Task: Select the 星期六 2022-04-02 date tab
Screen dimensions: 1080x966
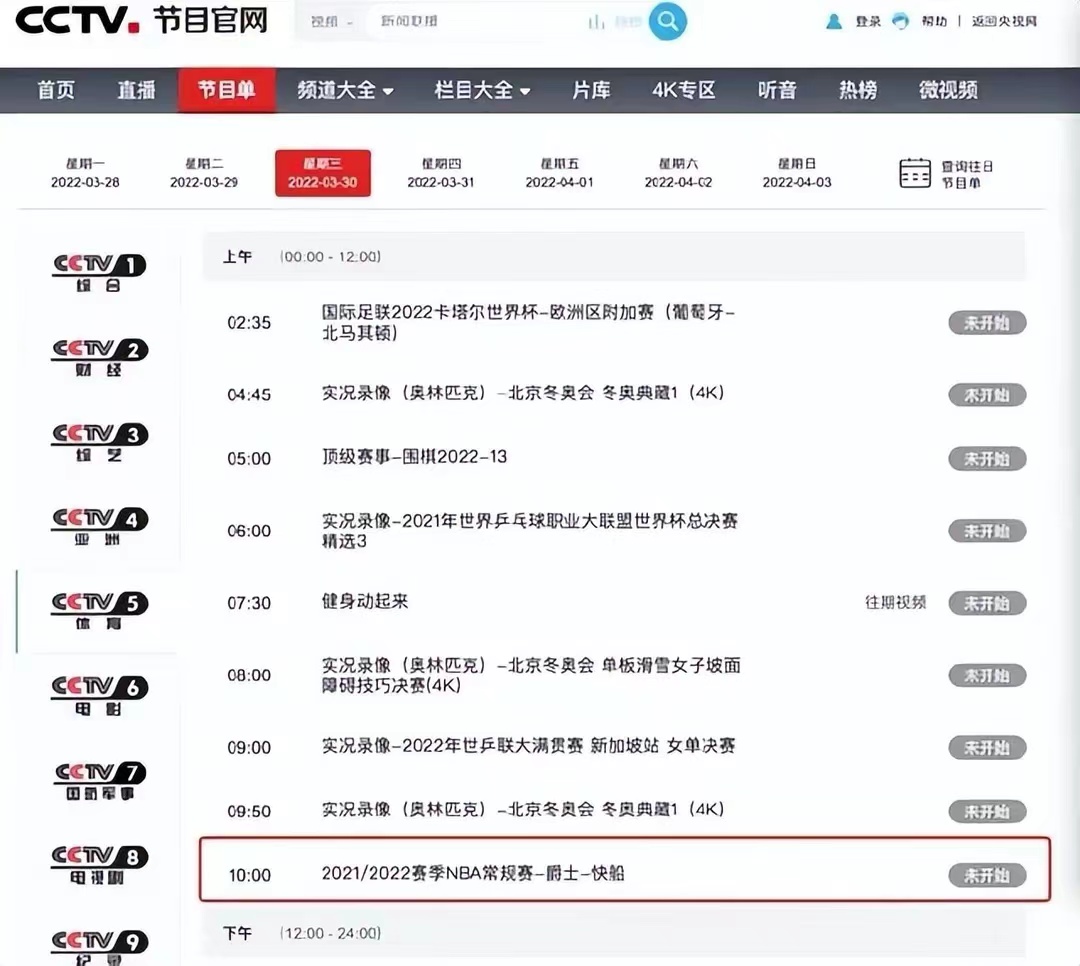Action: (678, 173)
